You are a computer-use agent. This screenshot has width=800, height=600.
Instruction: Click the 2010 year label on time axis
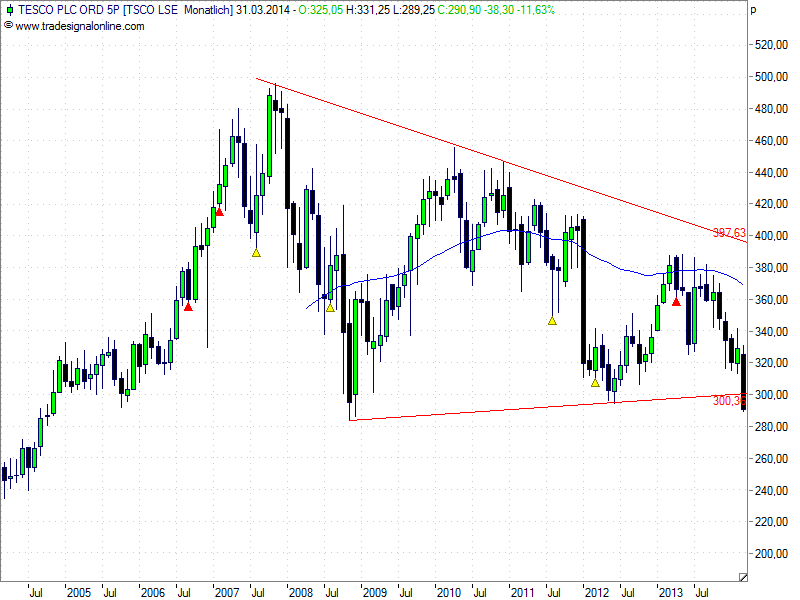(x=448, y=592)
